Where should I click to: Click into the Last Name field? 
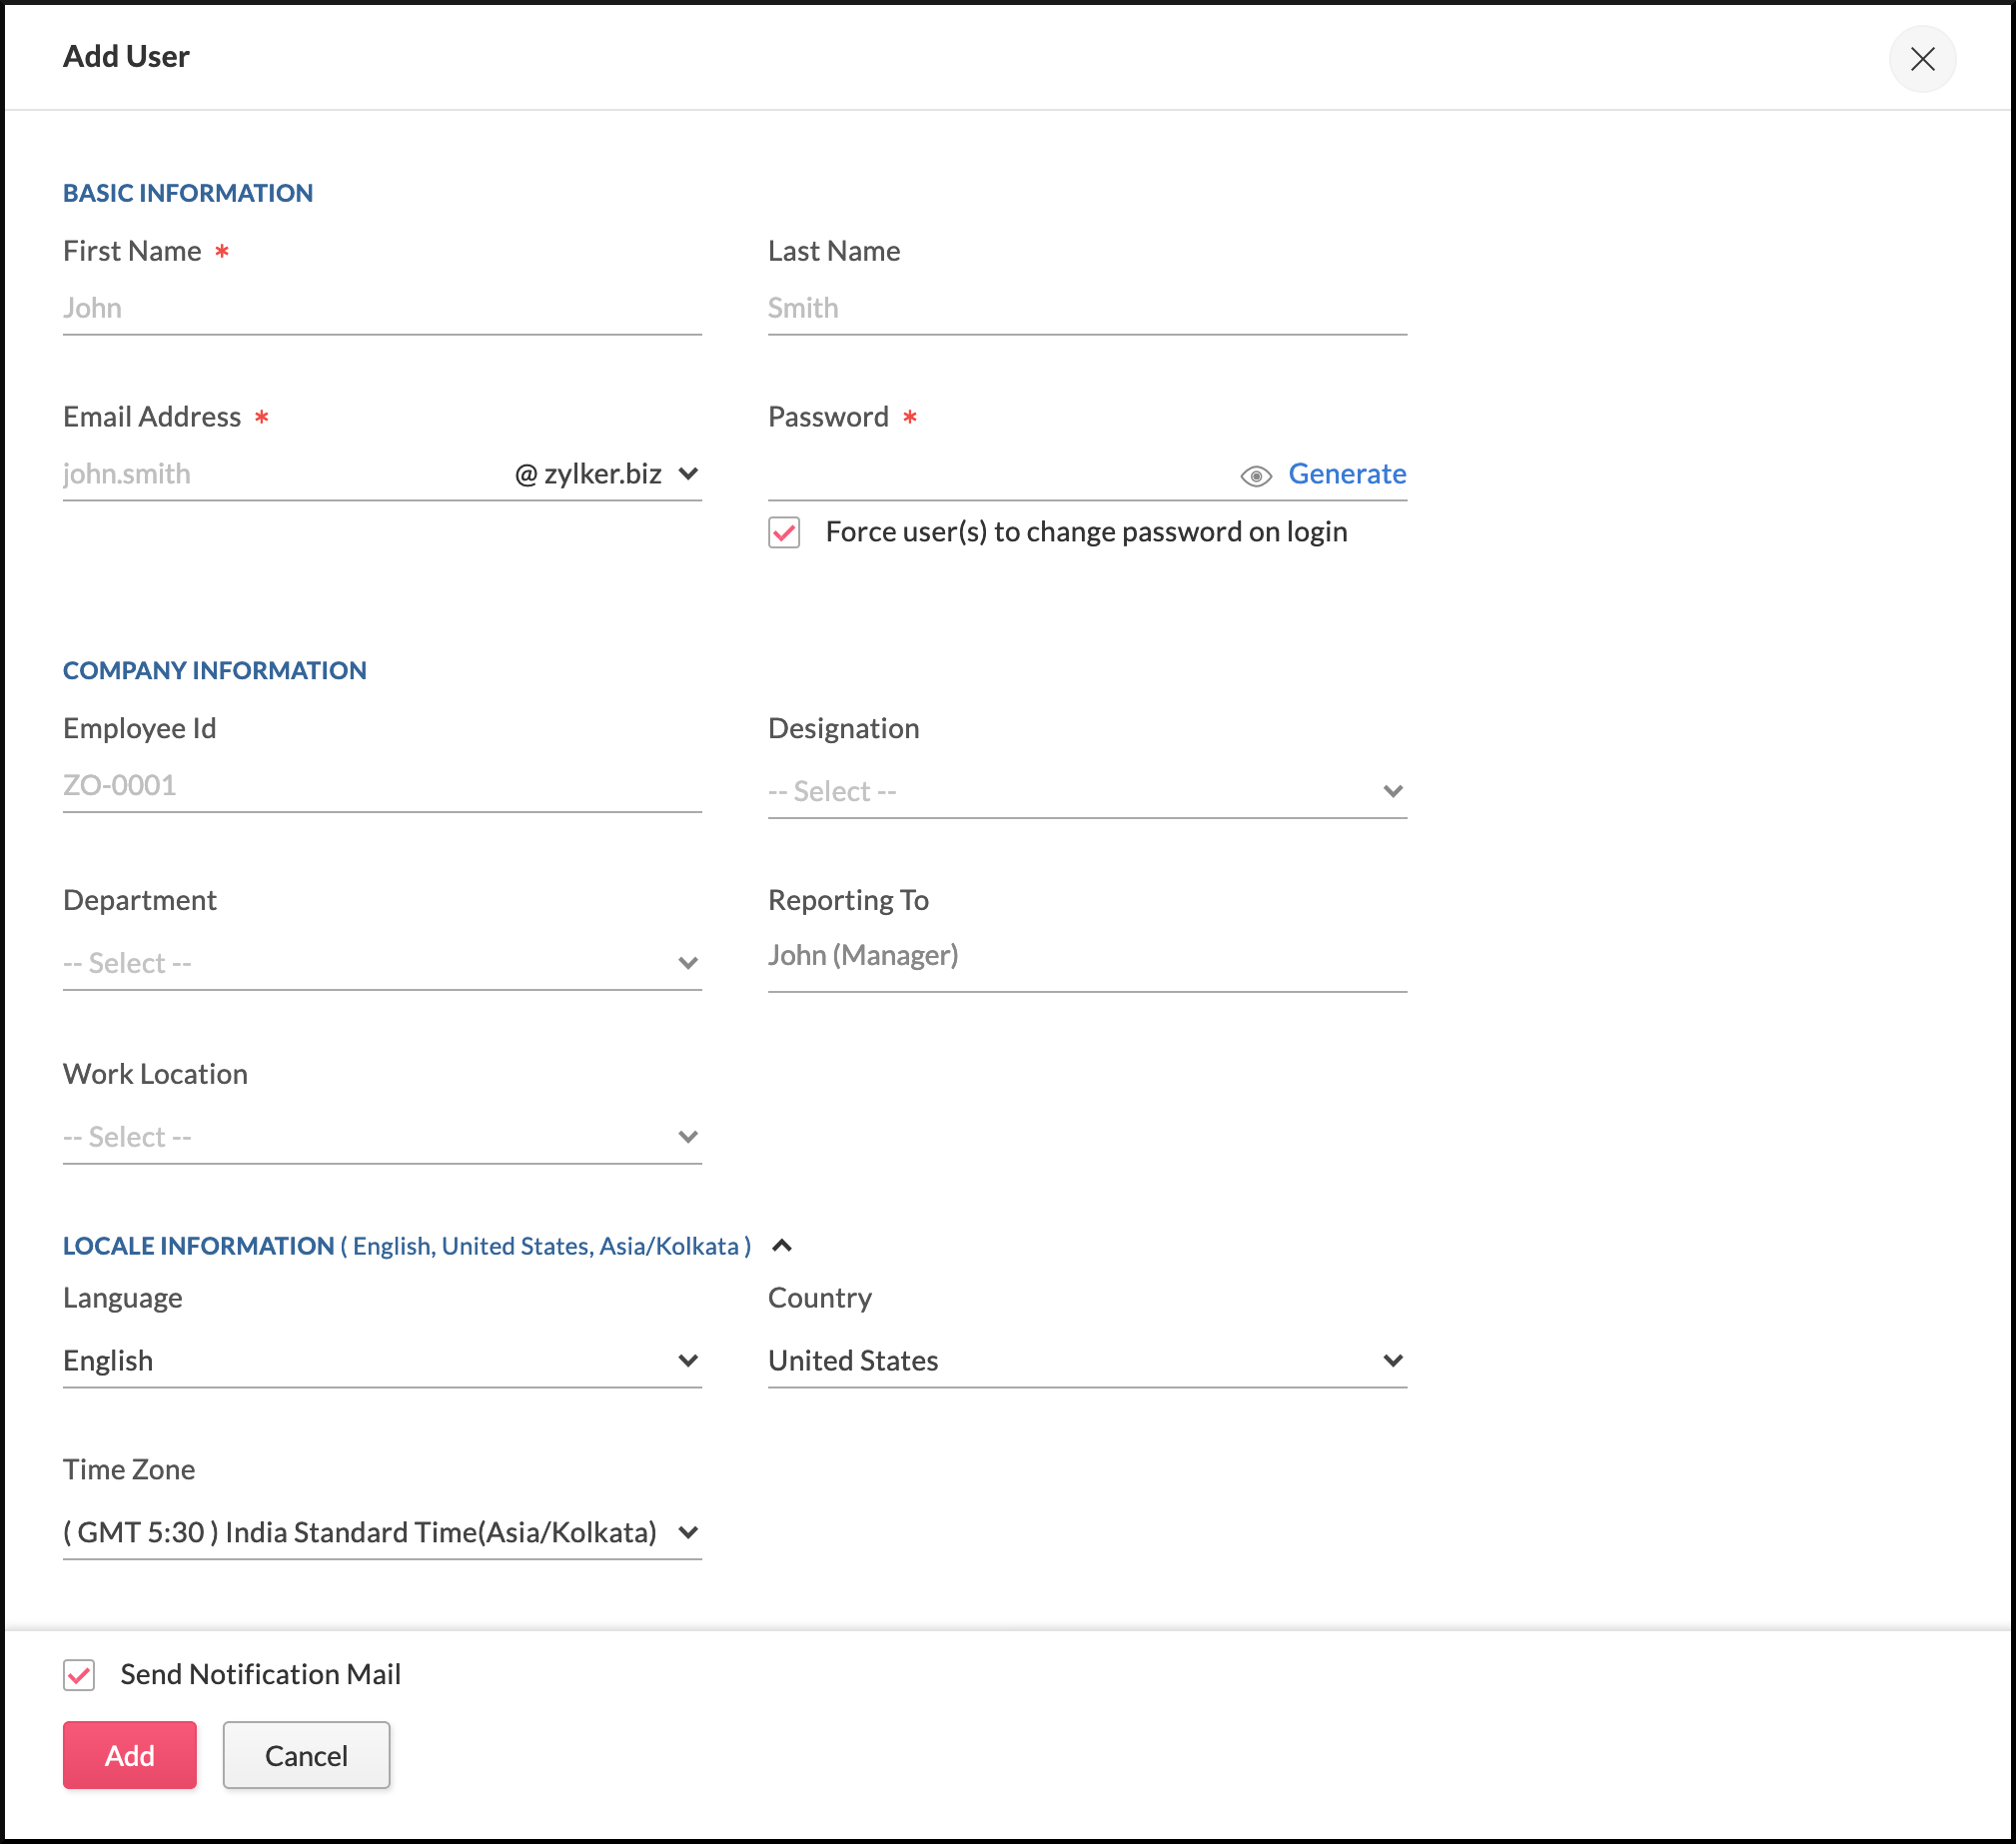click(x=1086, y=308)
